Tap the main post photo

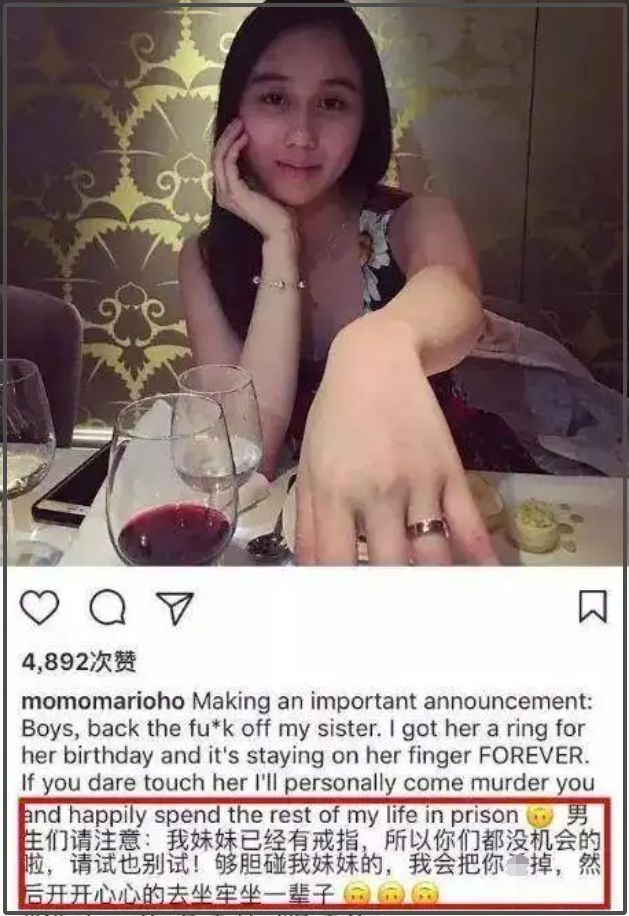click(x=314, y=285)
